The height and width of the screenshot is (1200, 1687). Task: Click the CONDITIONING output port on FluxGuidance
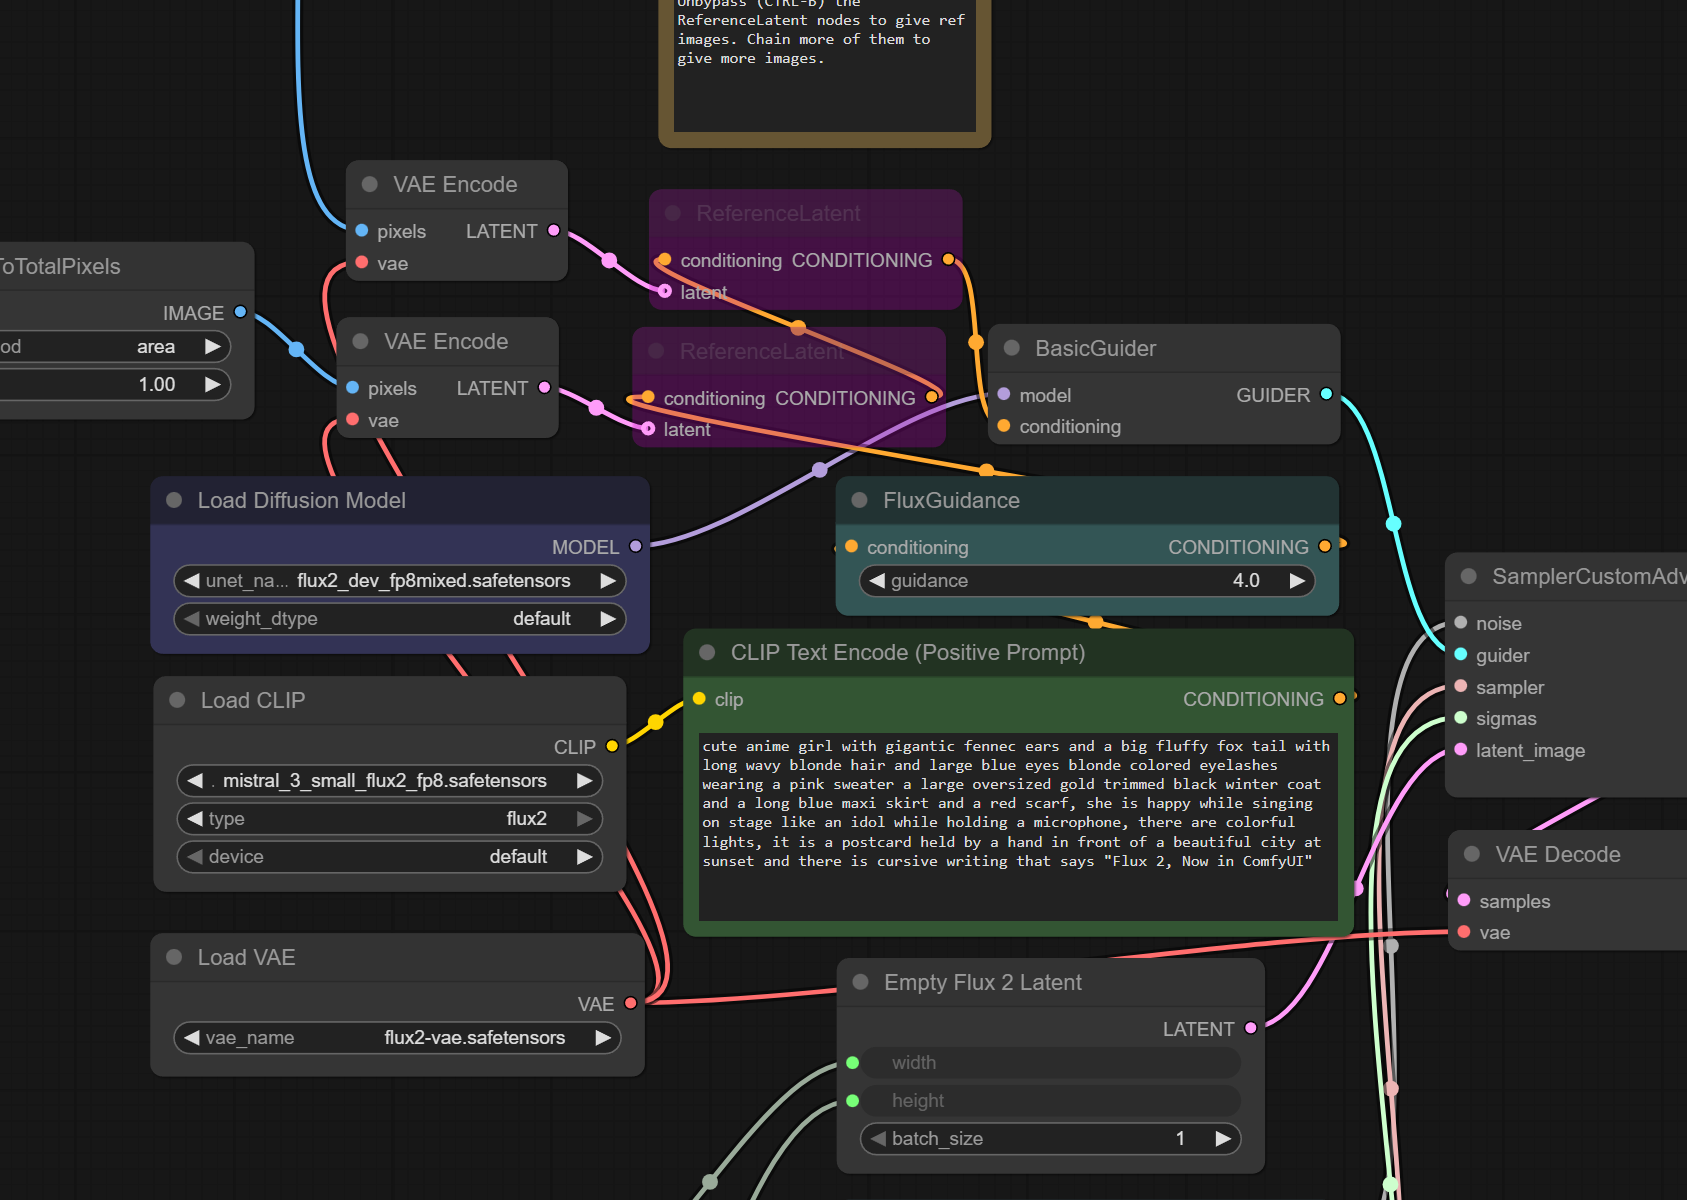[1325, 546]
